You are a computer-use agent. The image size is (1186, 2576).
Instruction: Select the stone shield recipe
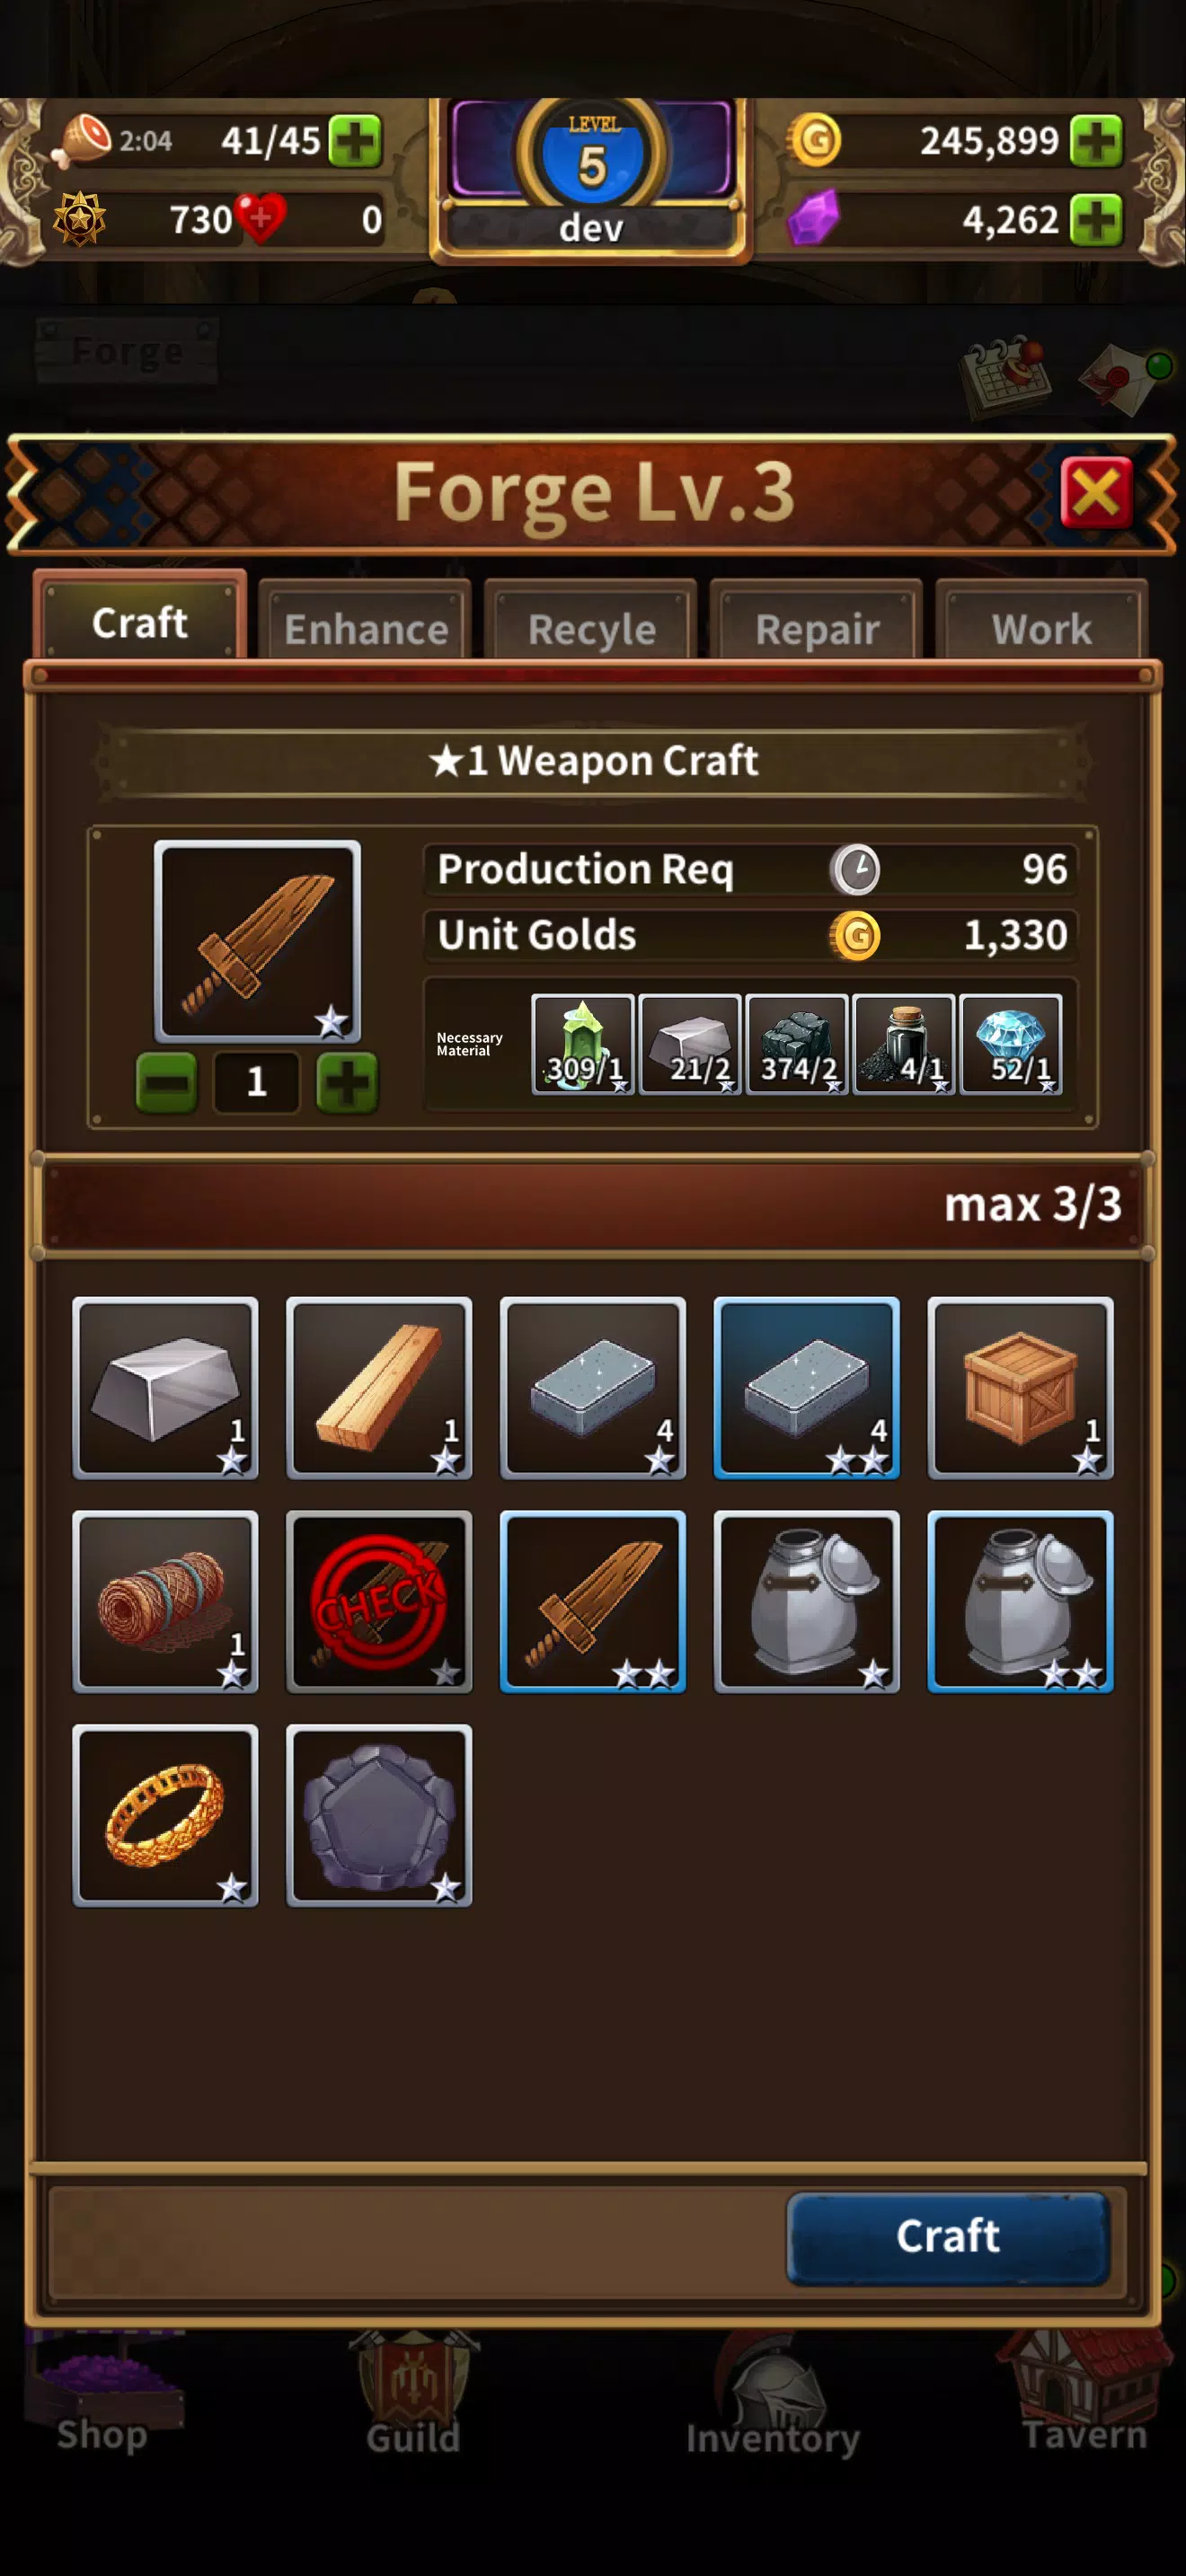coord(379,1815)
